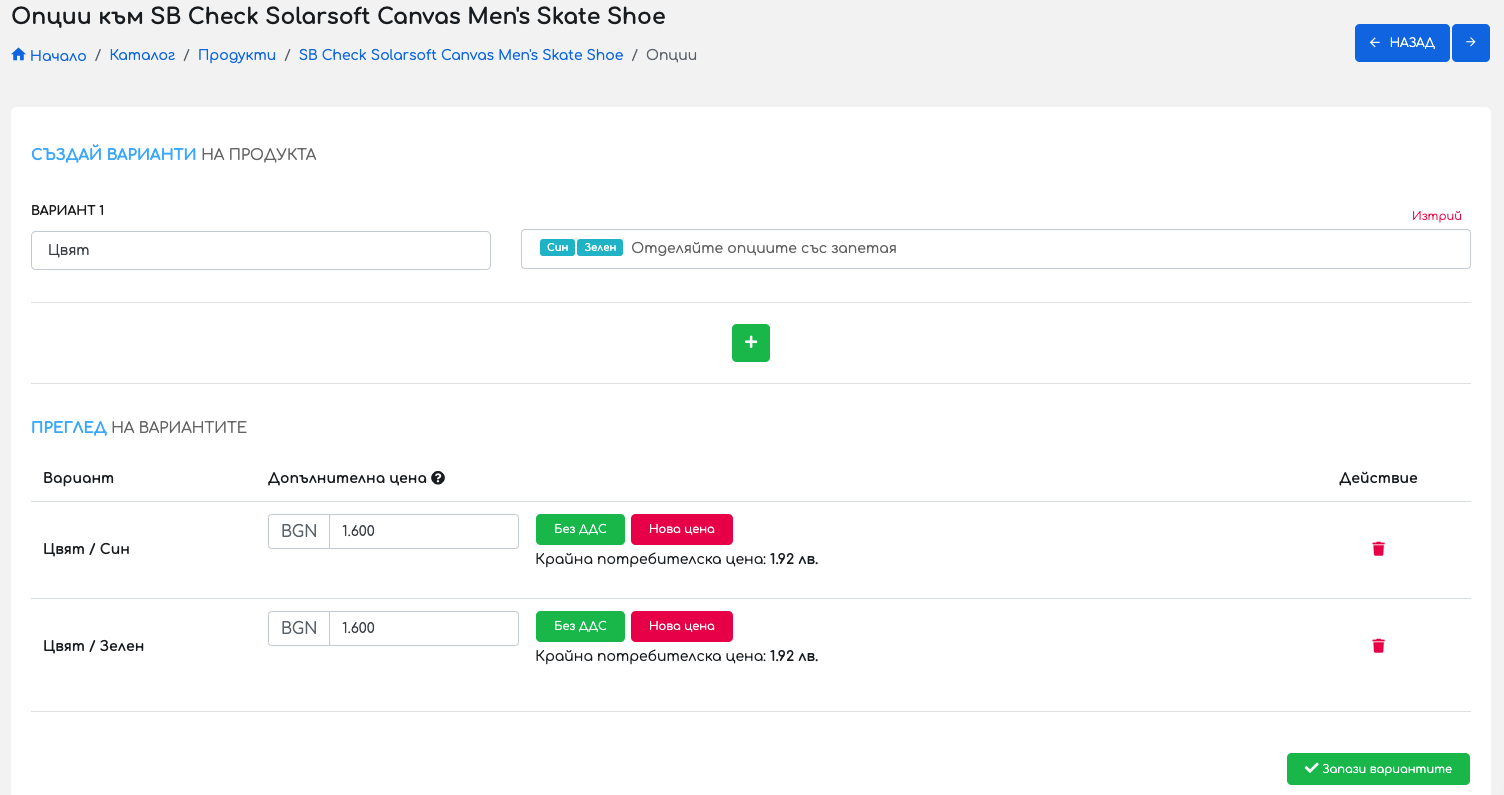
Task: Click the BGN label in Син row
Action: [x=299, y=531]
